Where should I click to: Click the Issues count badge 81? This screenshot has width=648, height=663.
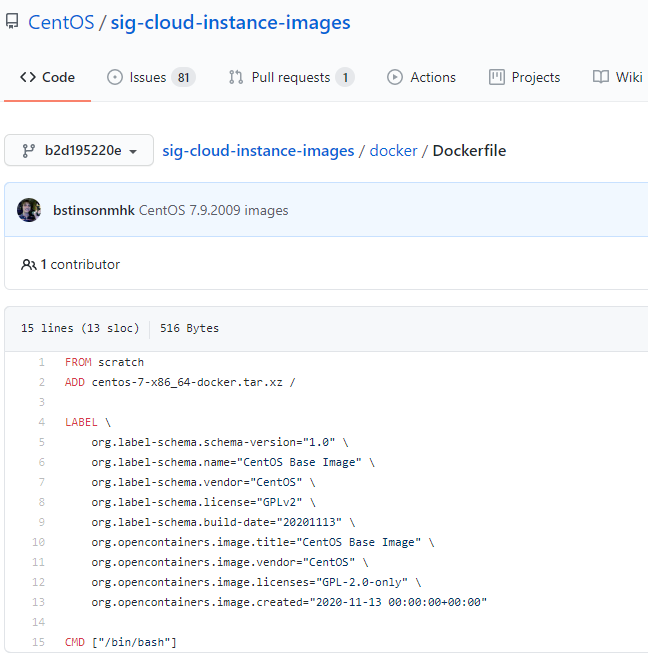tap(183, 77)
